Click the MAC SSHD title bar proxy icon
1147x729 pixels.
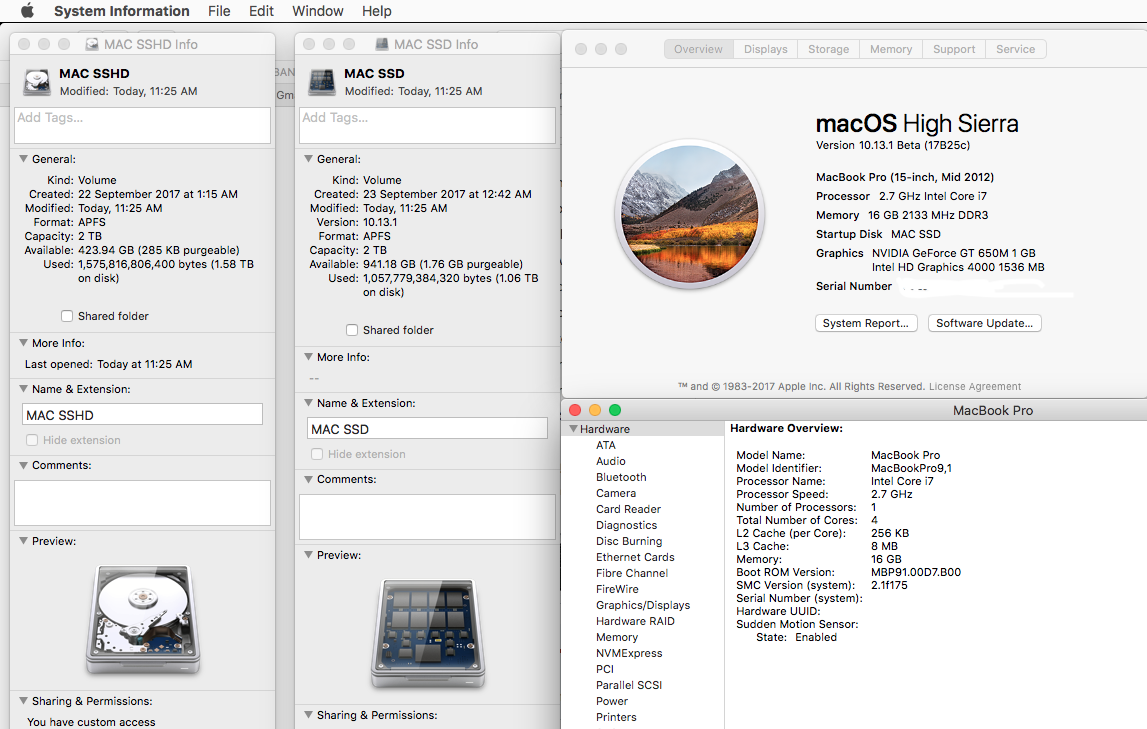point(91,45)
